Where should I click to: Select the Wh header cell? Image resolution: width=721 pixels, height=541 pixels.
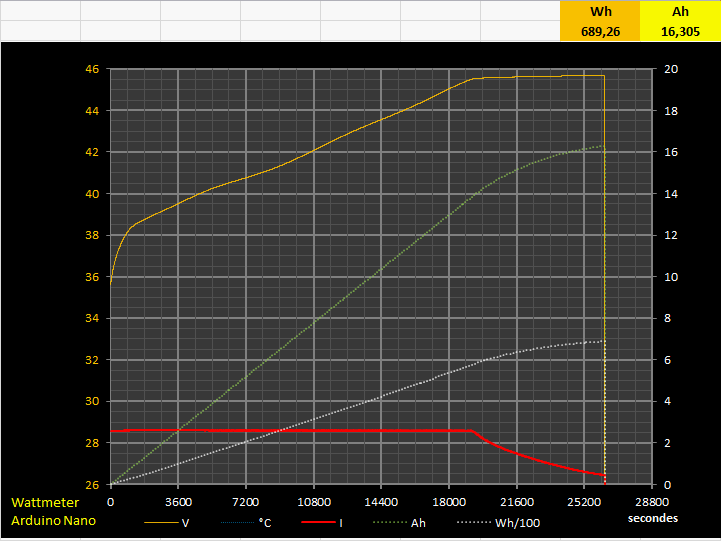[600, 11]
